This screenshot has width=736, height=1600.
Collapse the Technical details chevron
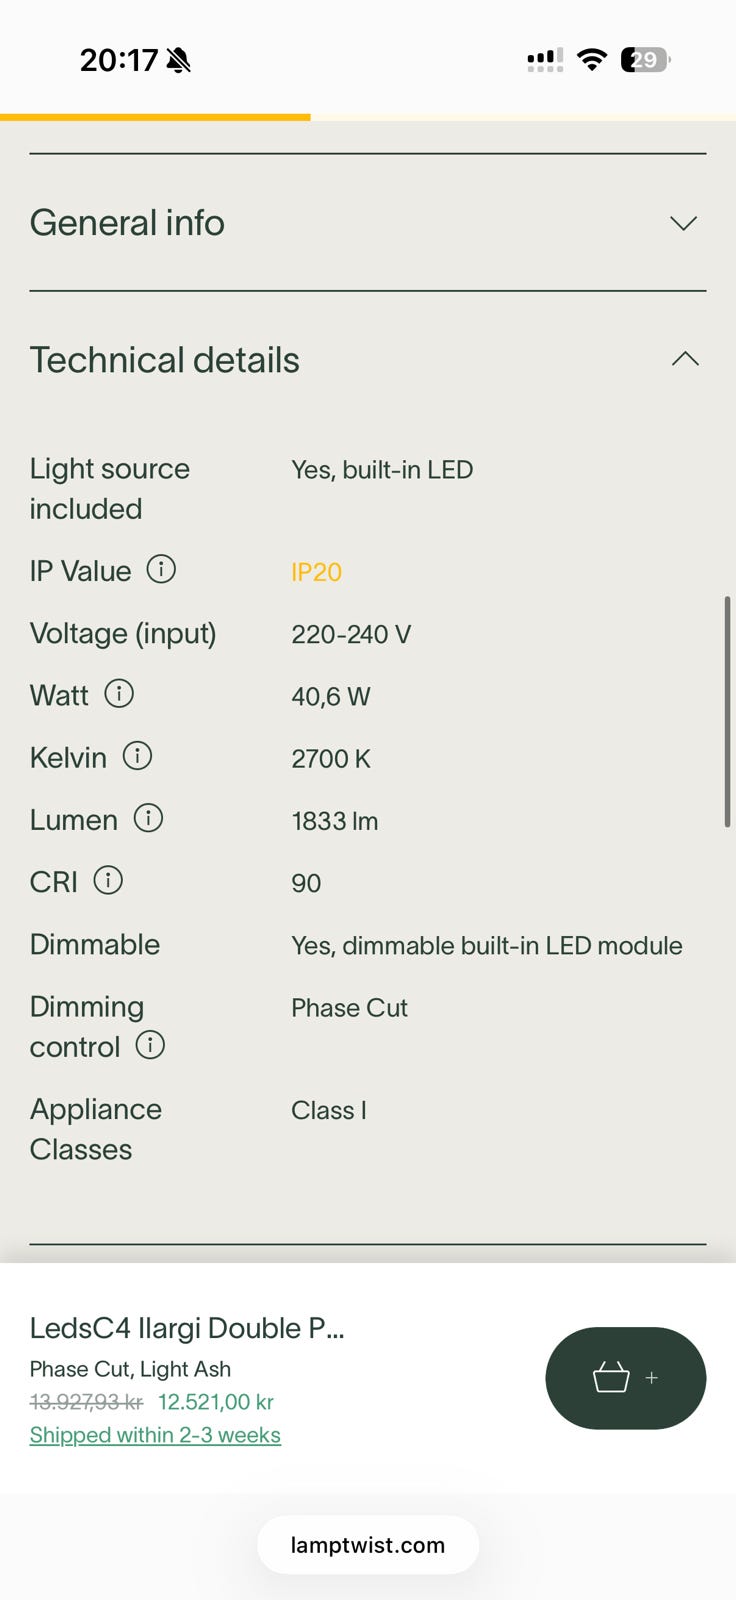(685, 359)
